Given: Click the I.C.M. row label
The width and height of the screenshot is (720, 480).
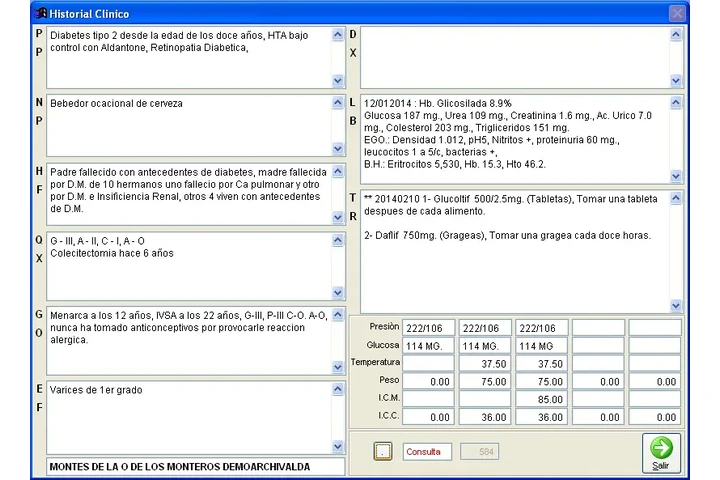Looking at the screenshot, I should 389,397.
